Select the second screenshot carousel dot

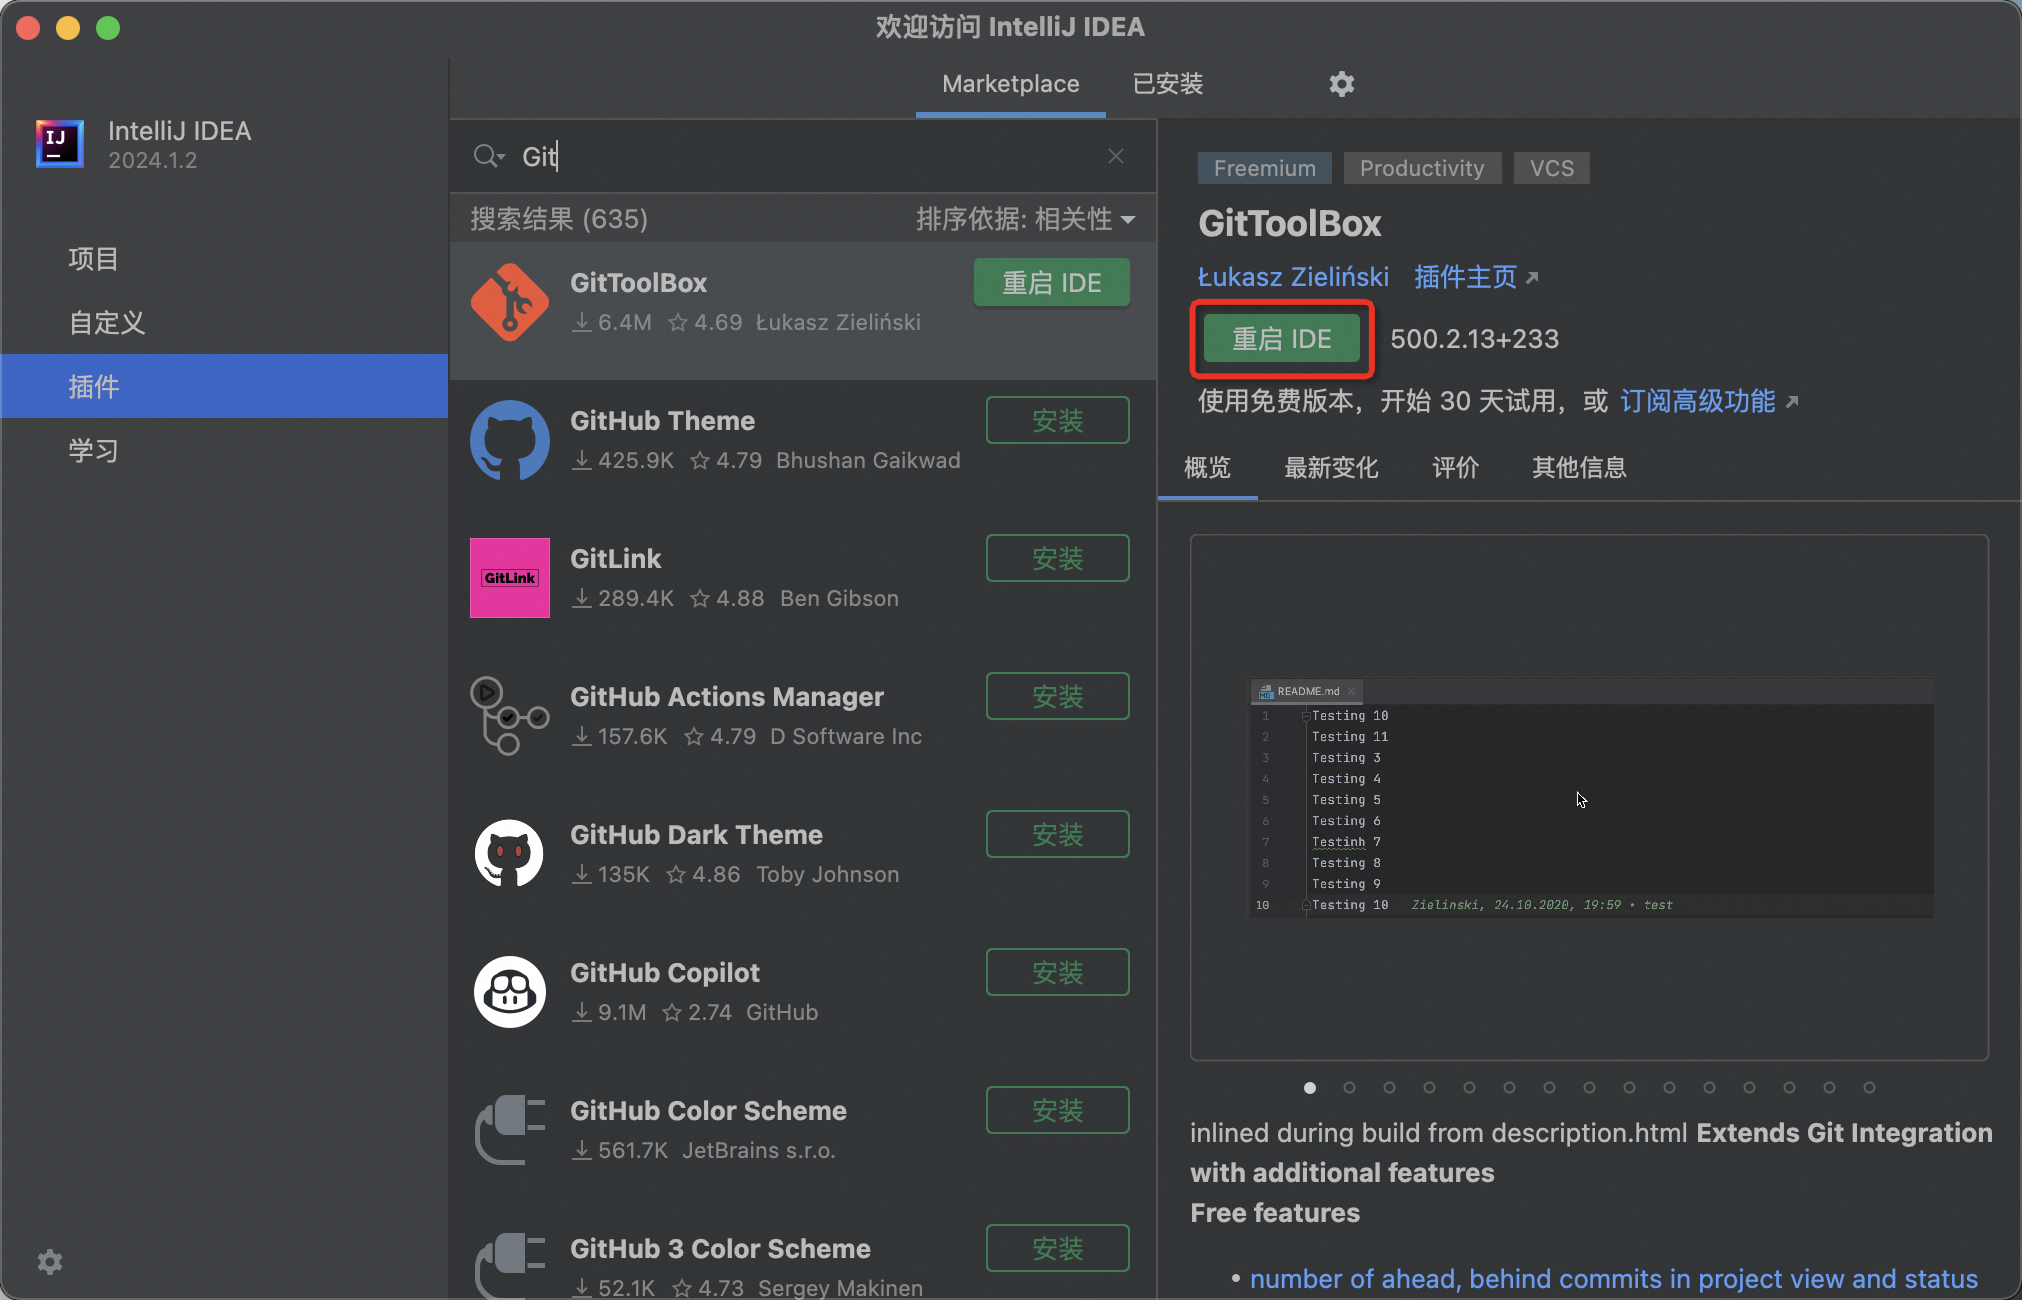click(1349, 1087)
